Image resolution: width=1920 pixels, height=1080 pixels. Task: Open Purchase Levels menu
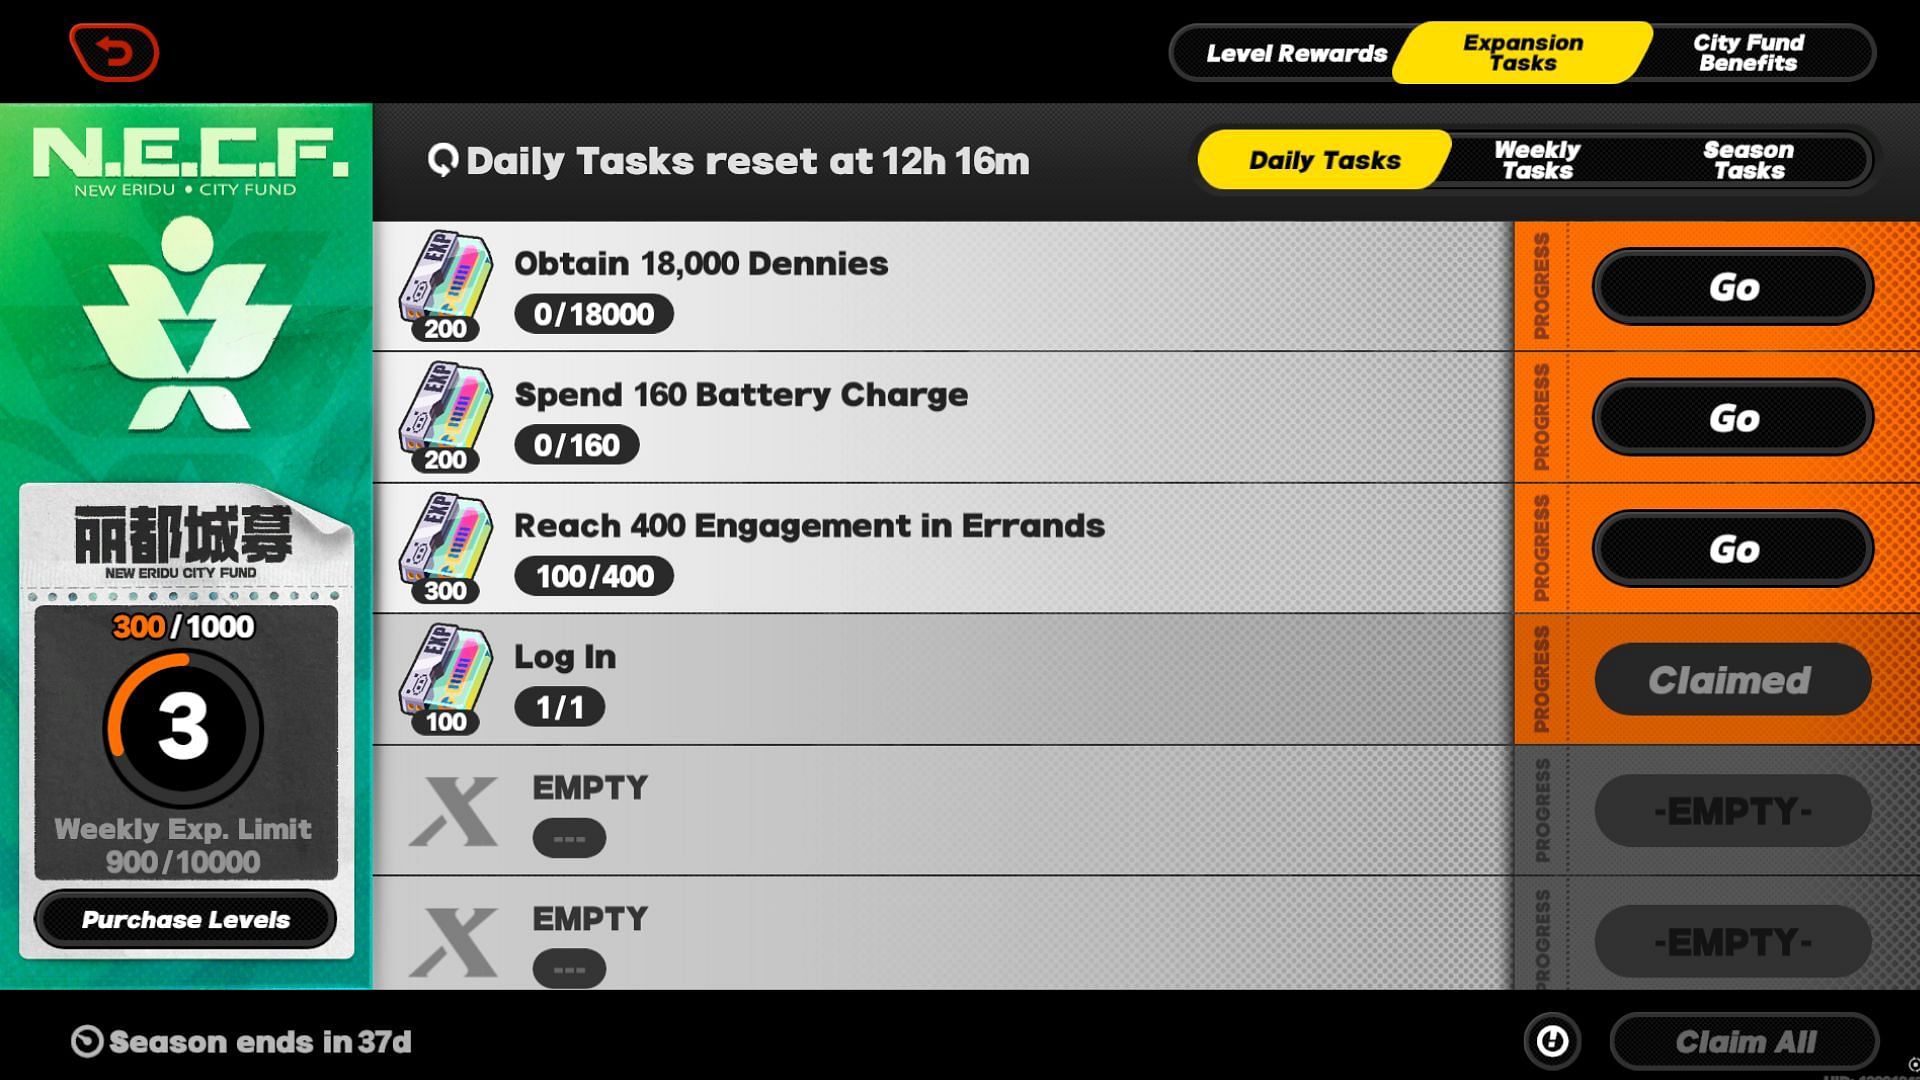tap(185, 919)
